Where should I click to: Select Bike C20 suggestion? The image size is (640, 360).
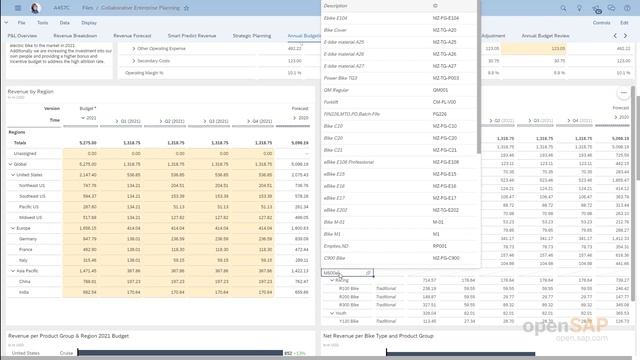coord(399,138)
